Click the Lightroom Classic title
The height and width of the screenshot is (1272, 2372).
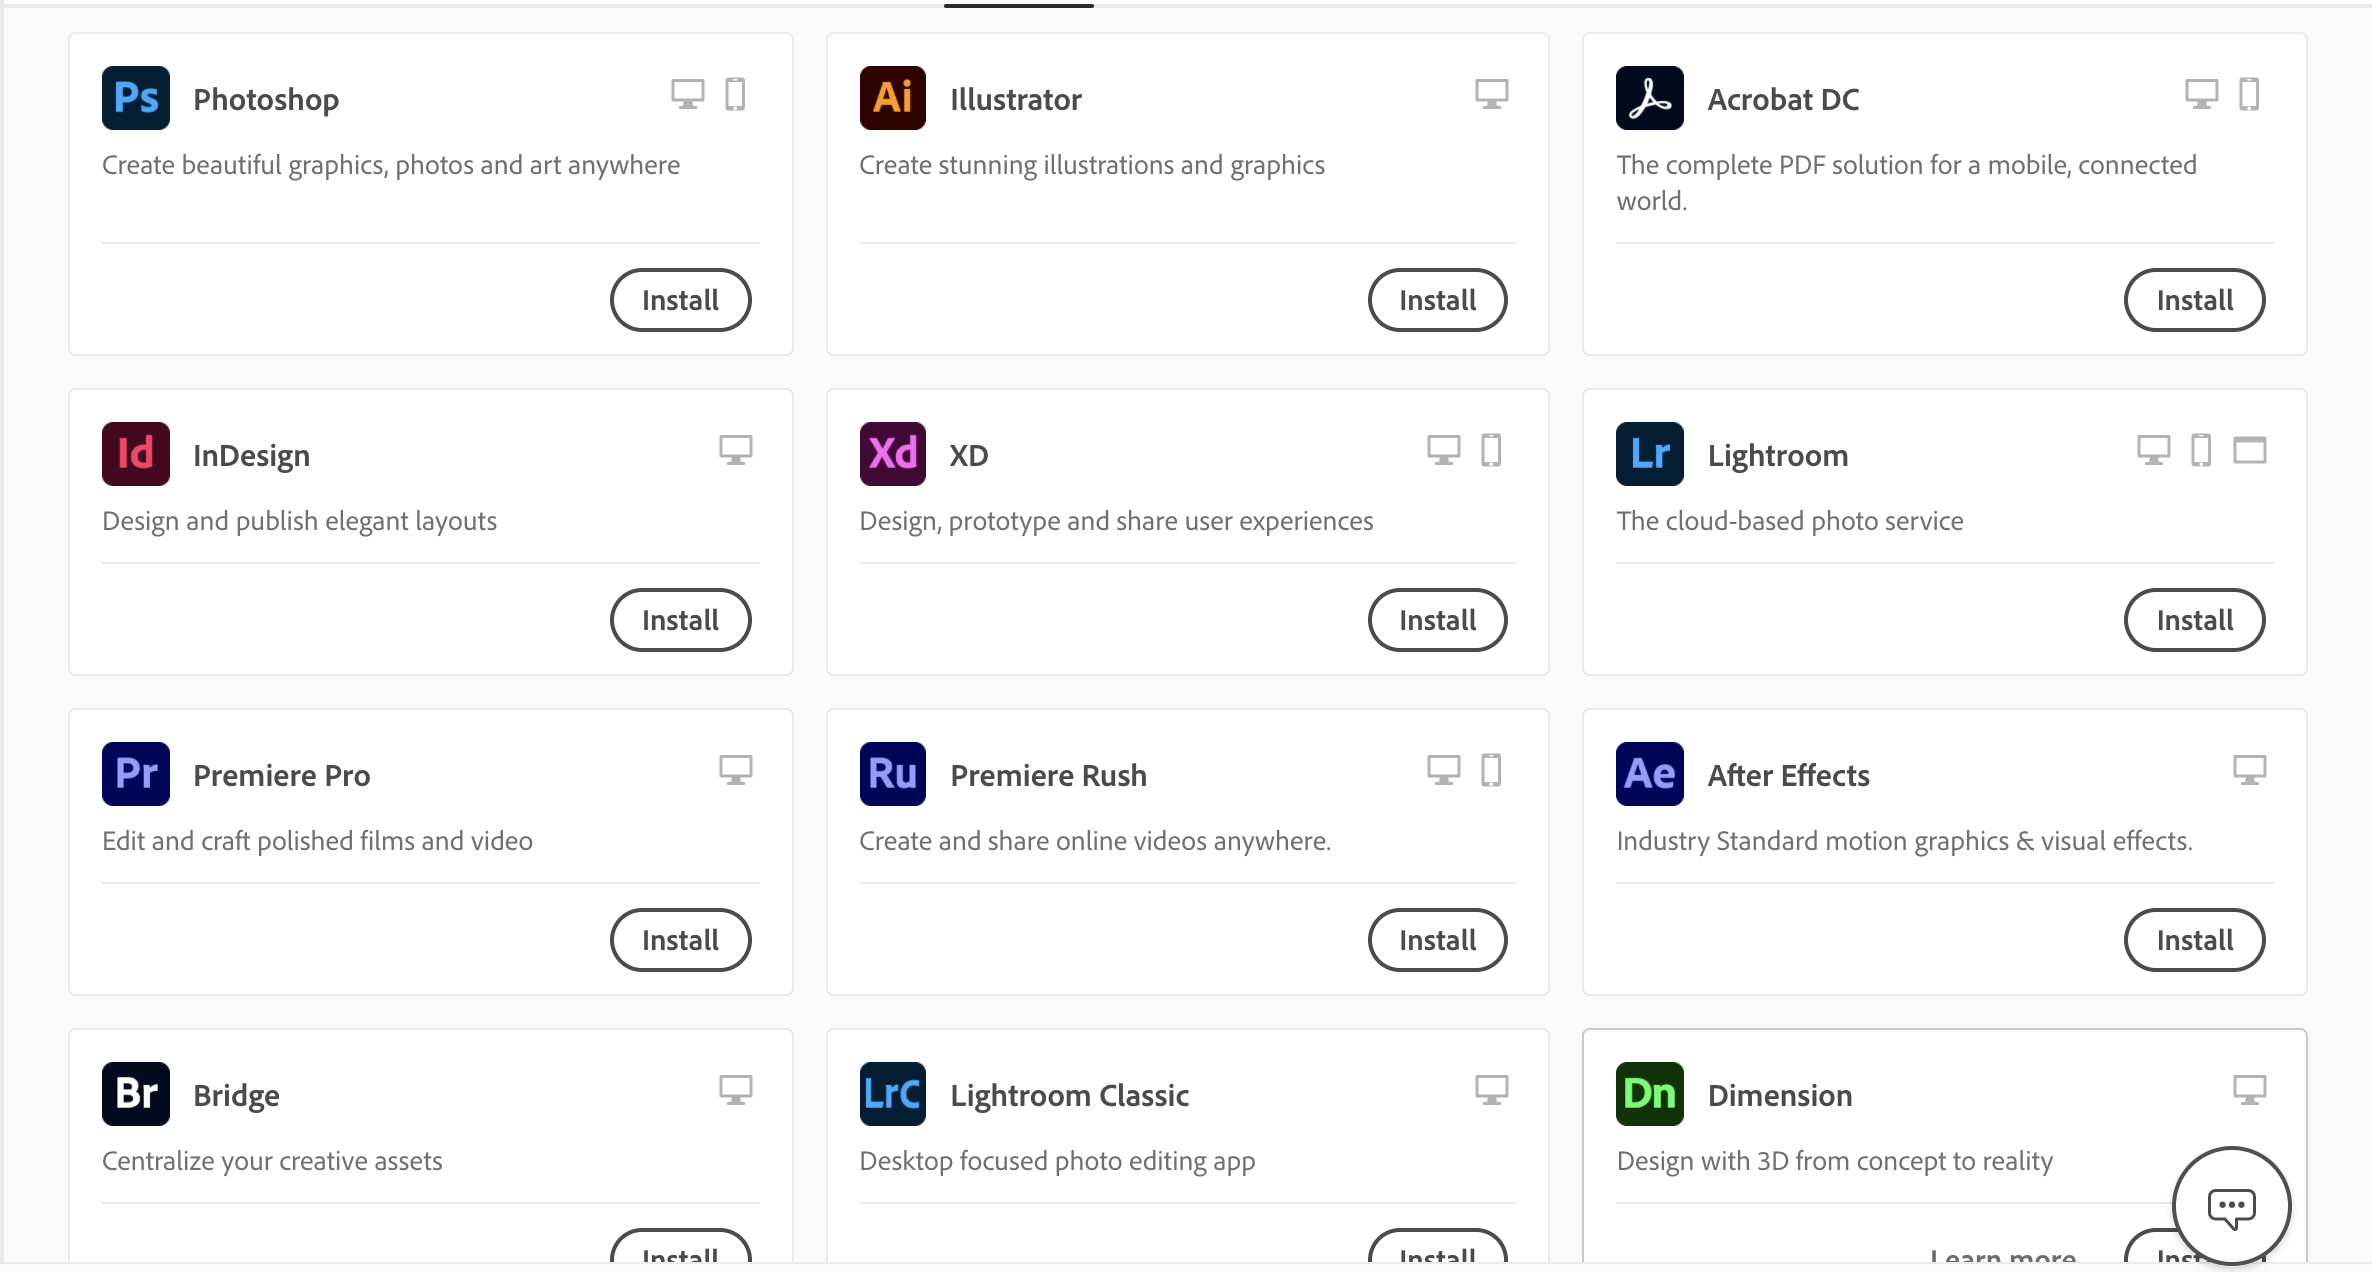1069,1096
